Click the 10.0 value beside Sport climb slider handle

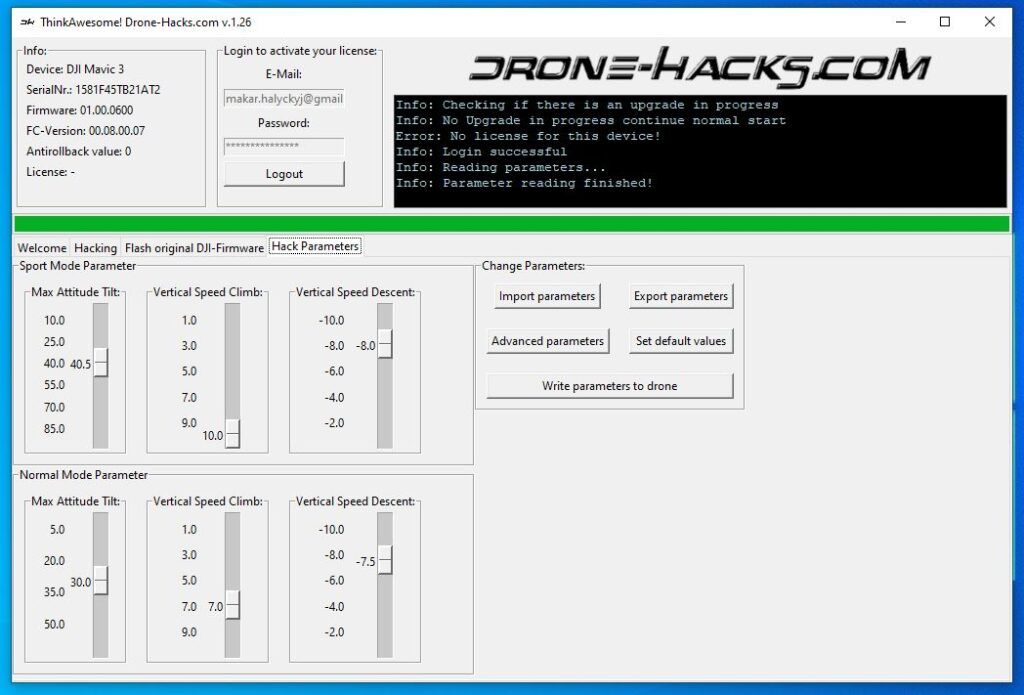(212, 436)
